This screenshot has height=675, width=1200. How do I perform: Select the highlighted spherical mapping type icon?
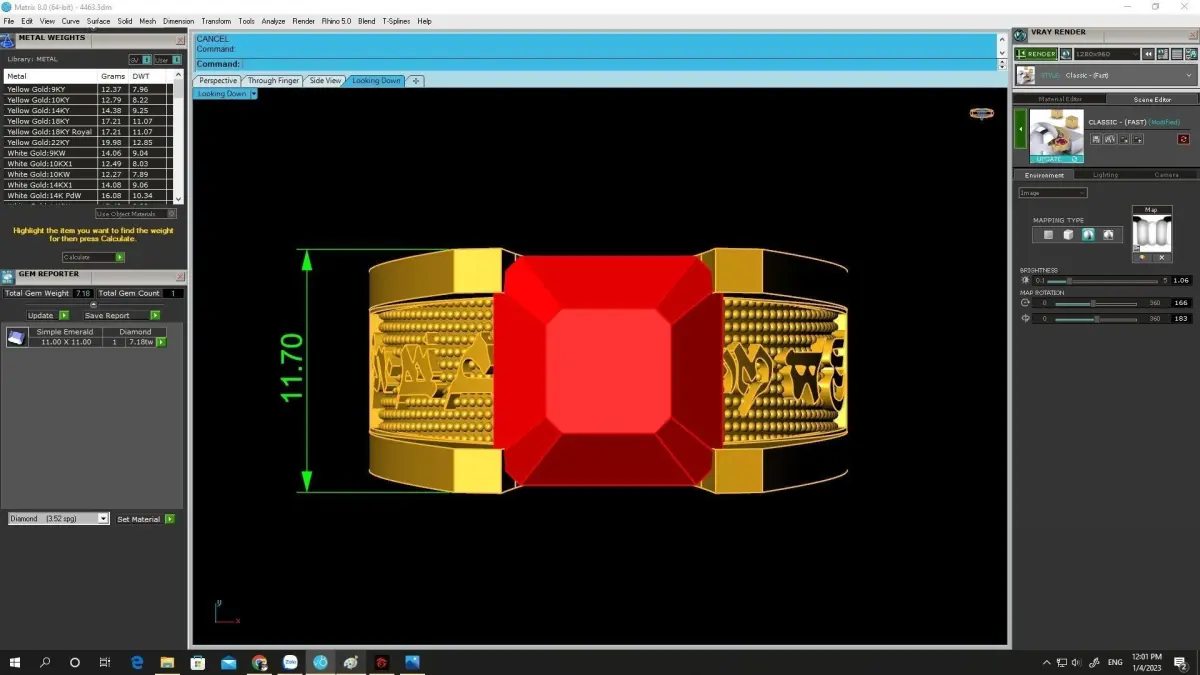[x=1088, y=235]
